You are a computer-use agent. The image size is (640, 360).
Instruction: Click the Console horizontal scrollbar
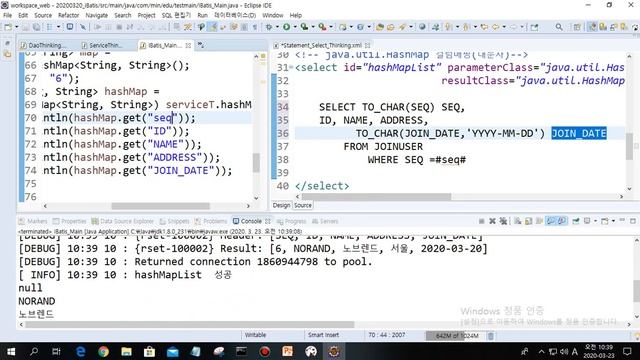click(190, 325)
